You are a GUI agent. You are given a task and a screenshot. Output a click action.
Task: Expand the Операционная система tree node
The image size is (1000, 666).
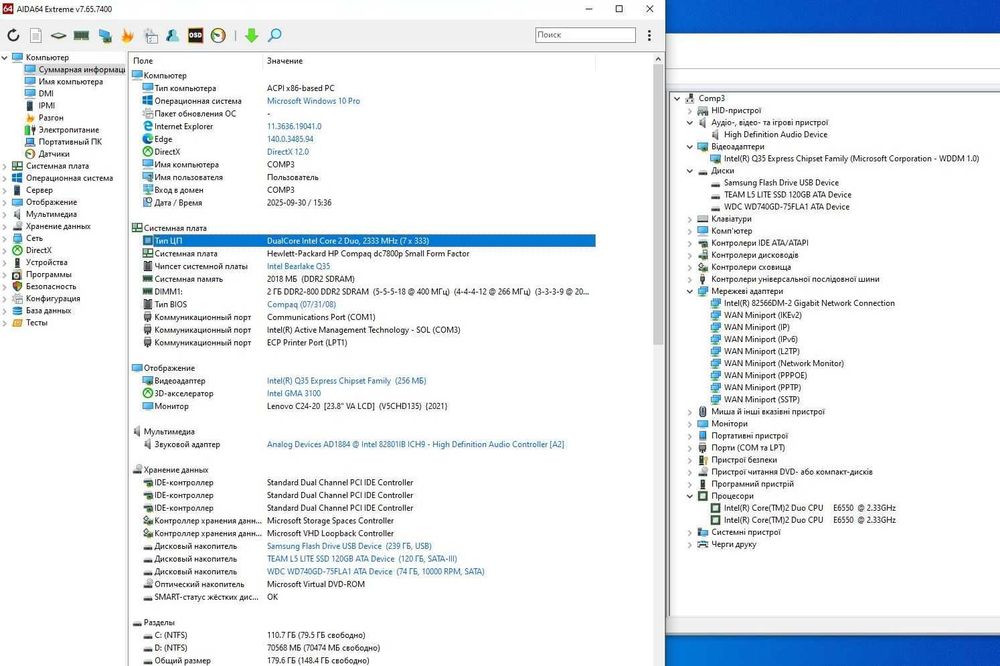pos(5,178)
